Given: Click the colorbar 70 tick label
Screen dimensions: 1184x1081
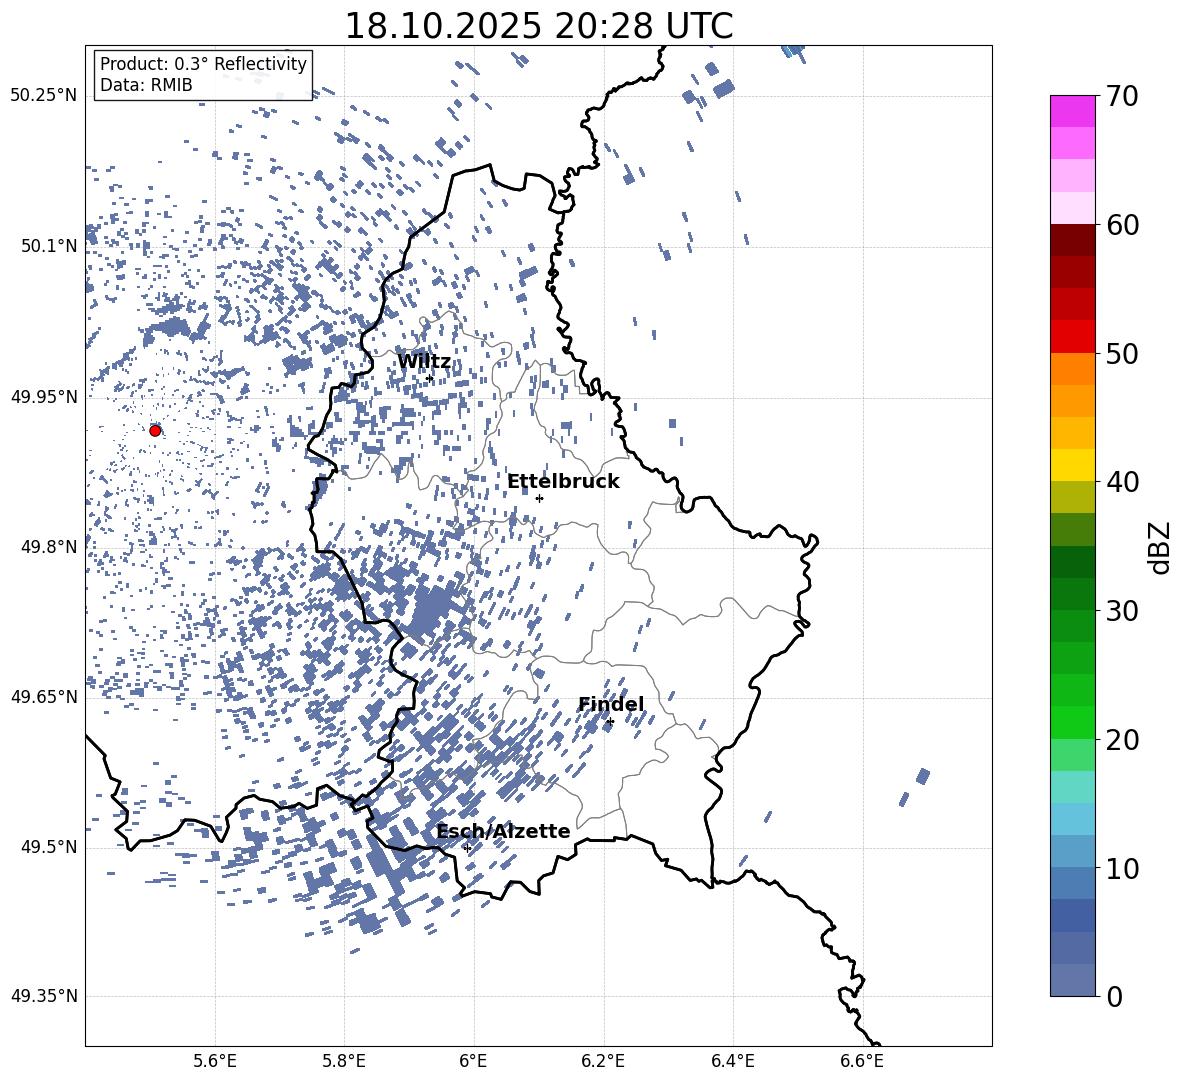Looking at the screenshot, I should pos(1122,96).
